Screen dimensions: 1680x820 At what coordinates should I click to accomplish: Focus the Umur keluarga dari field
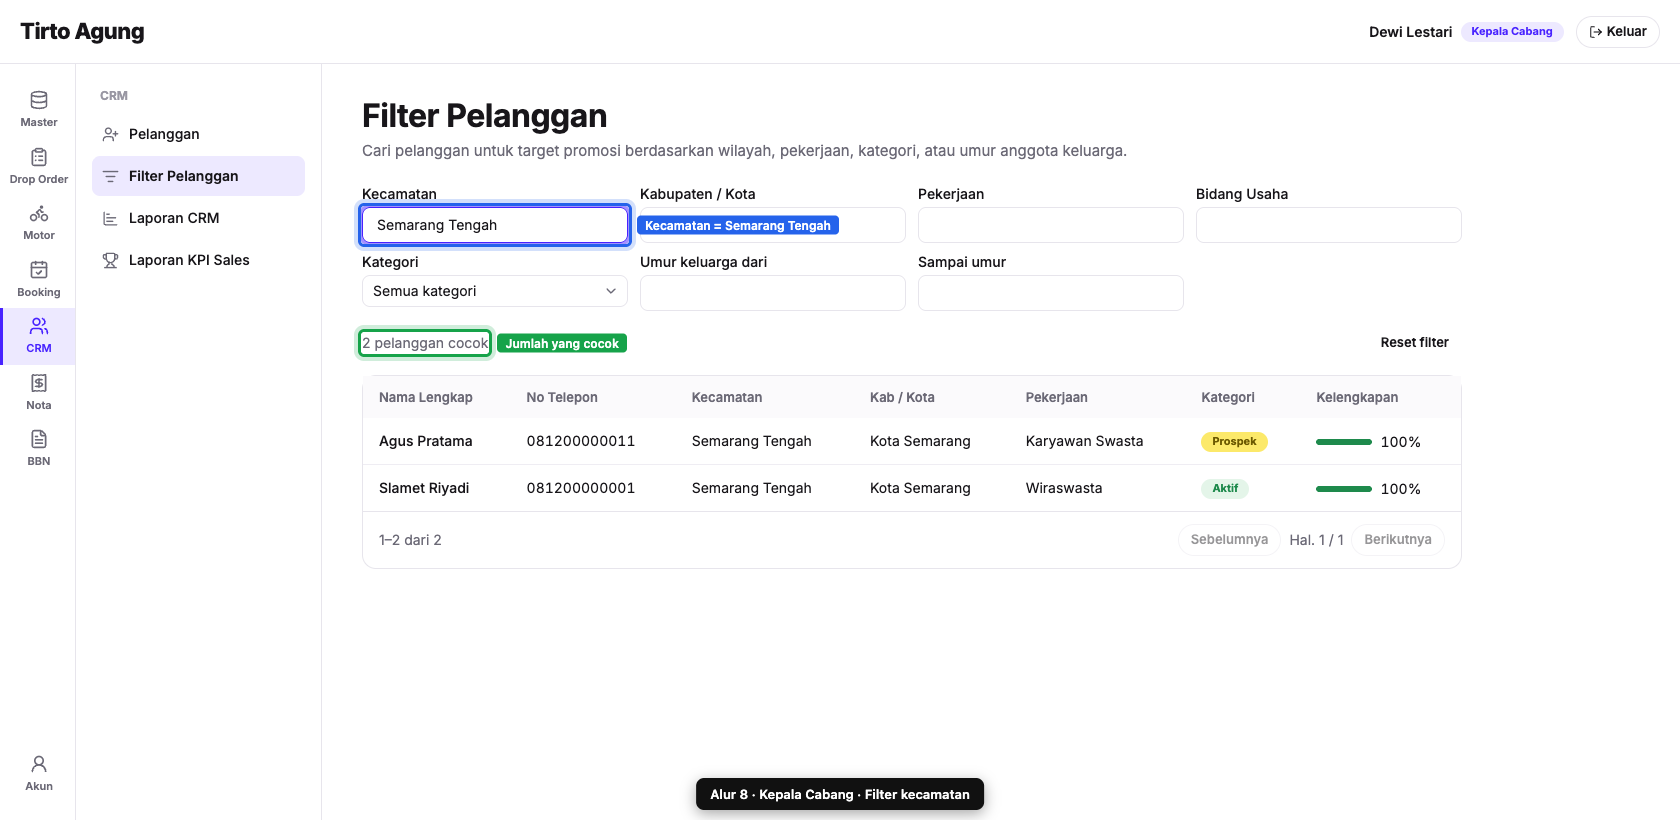point(773,293)
